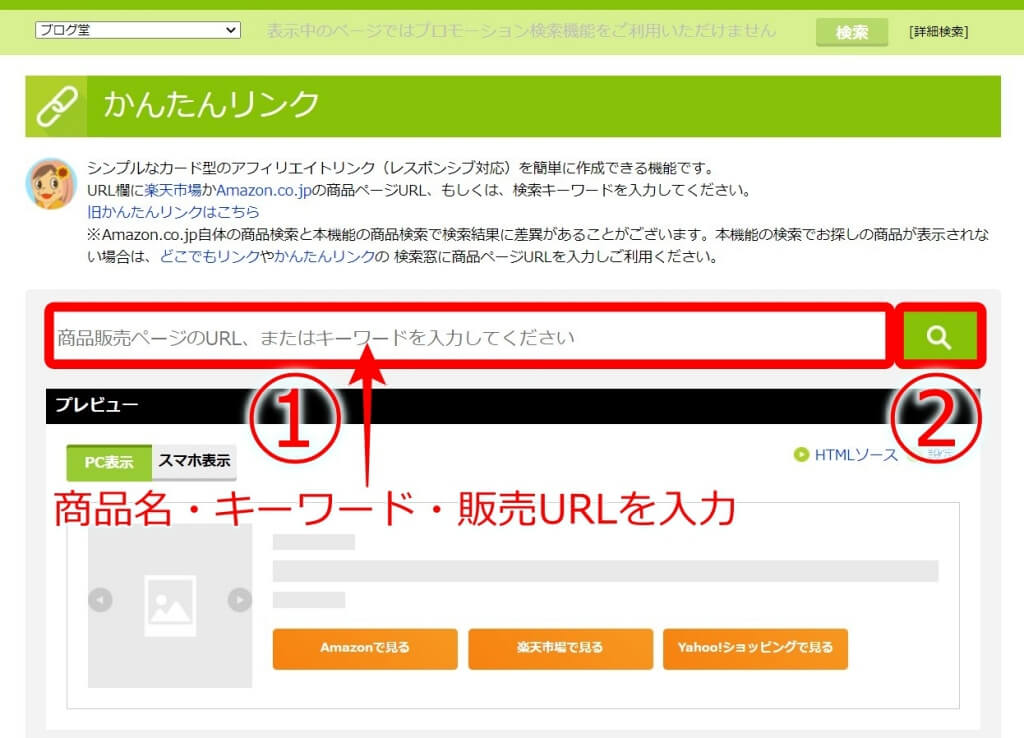Open the Amazon.co.jp link in description

264,190
